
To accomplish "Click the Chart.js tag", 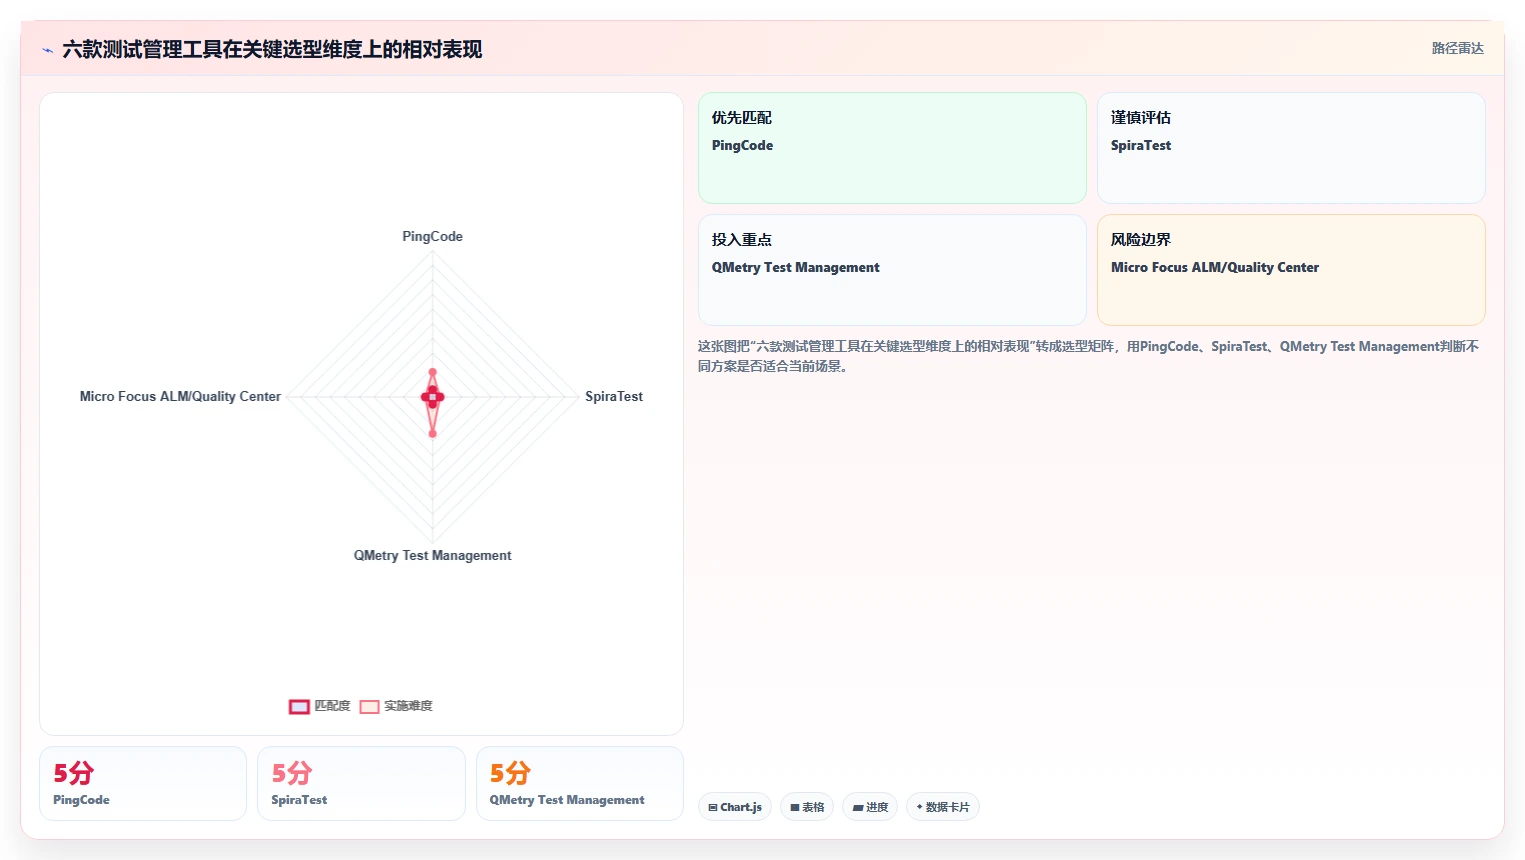I will (x=735, y=807).
